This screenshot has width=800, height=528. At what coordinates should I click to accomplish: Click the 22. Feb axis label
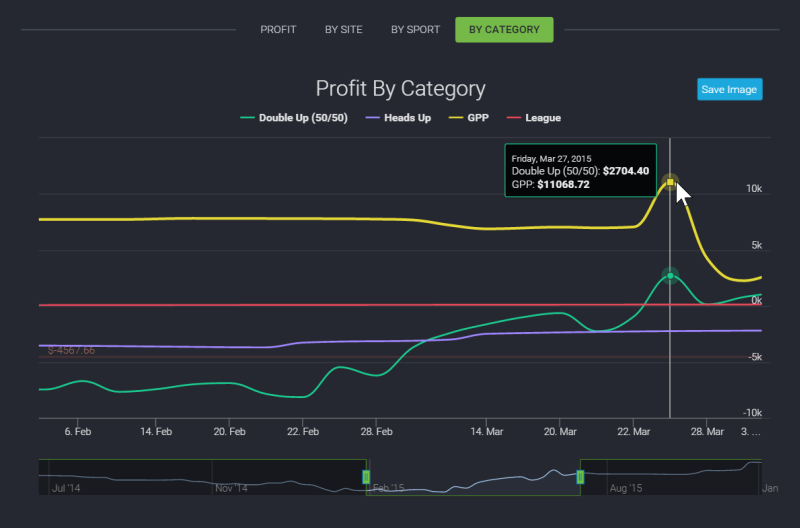tap(303, 432)
